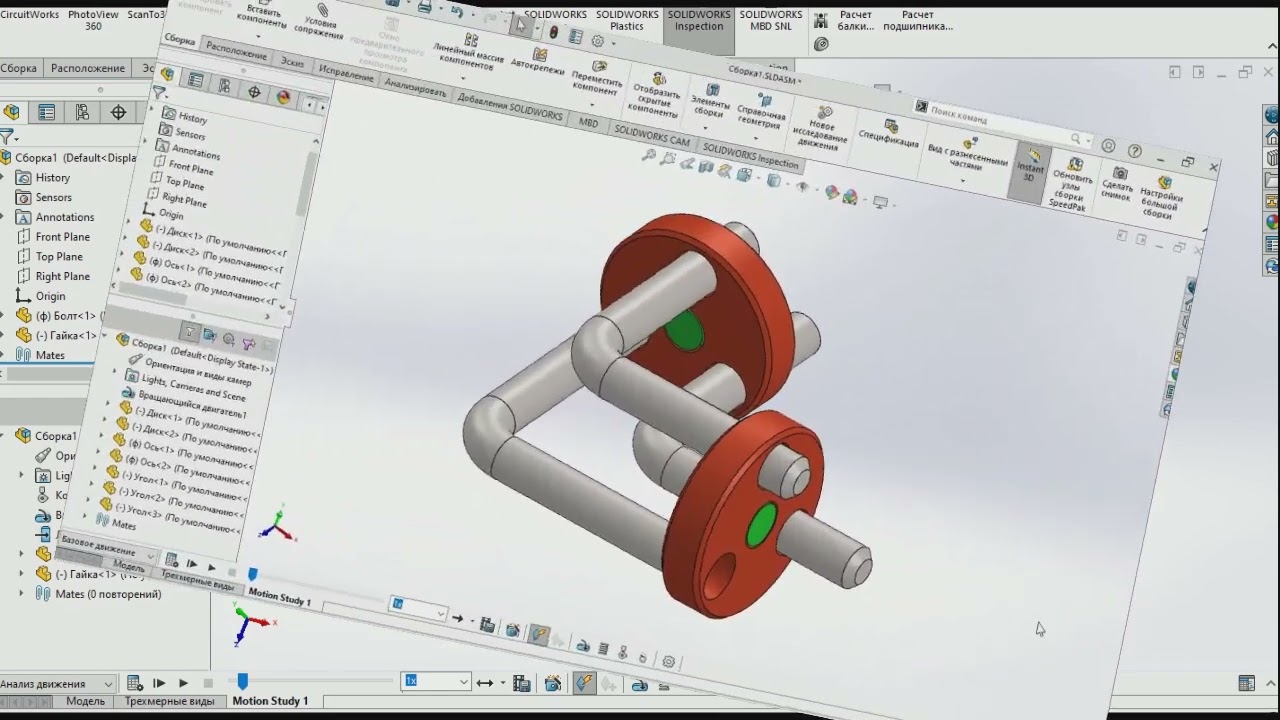This screenshot has height=720, width=1280.
Task: Open Анализ движения dropdown in the back window
Action: [x=57, y=684]
